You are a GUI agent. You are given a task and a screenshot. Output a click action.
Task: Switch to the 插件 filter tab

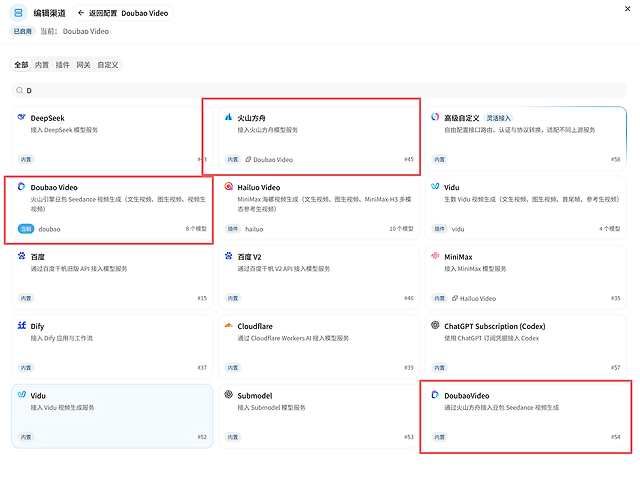click(62, 65)
